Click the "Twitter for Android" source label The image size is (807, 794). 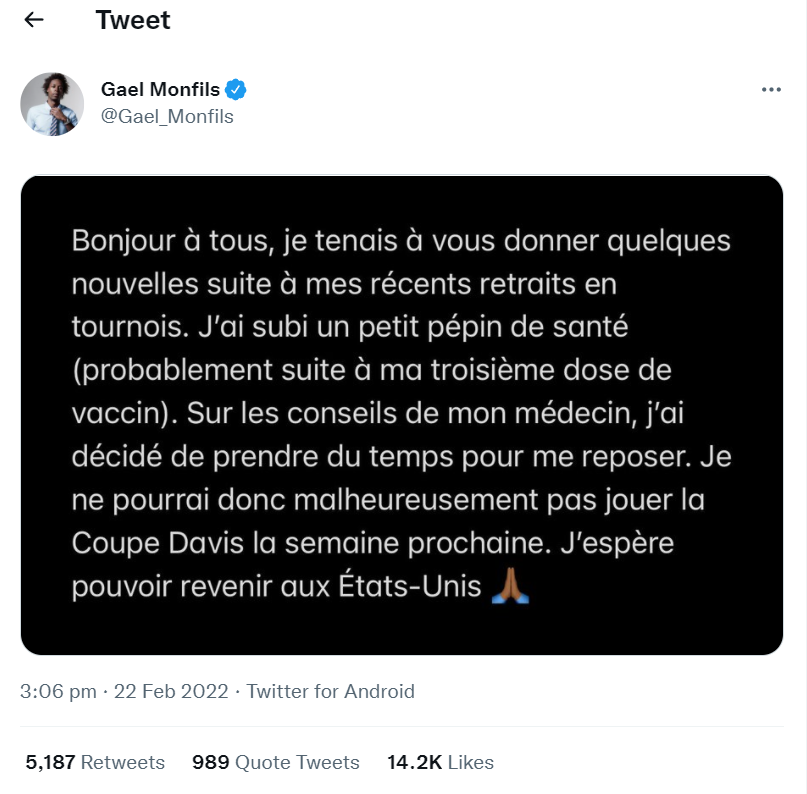(330, 691)
